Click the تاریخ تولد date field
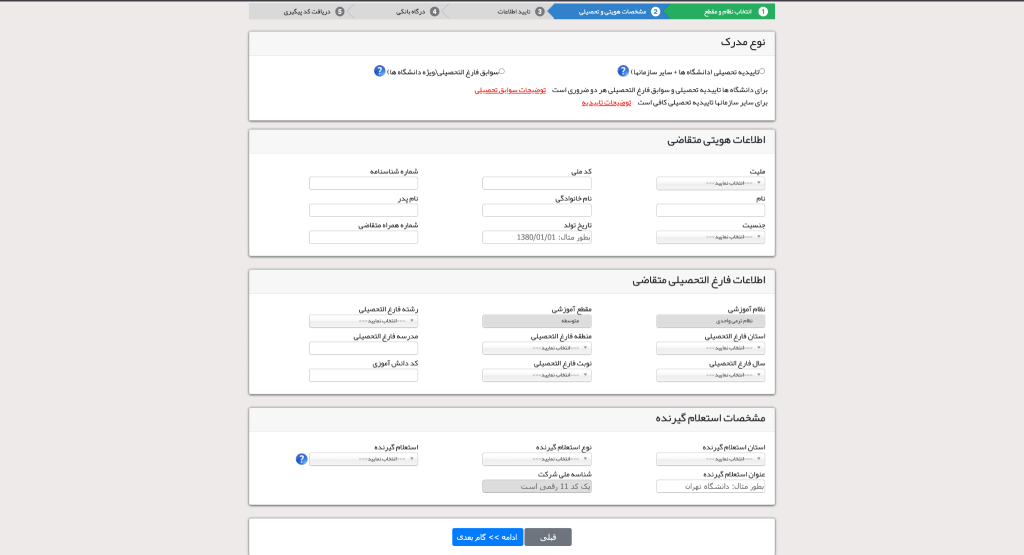This screenshot has width=1024, height=555. 537,237
